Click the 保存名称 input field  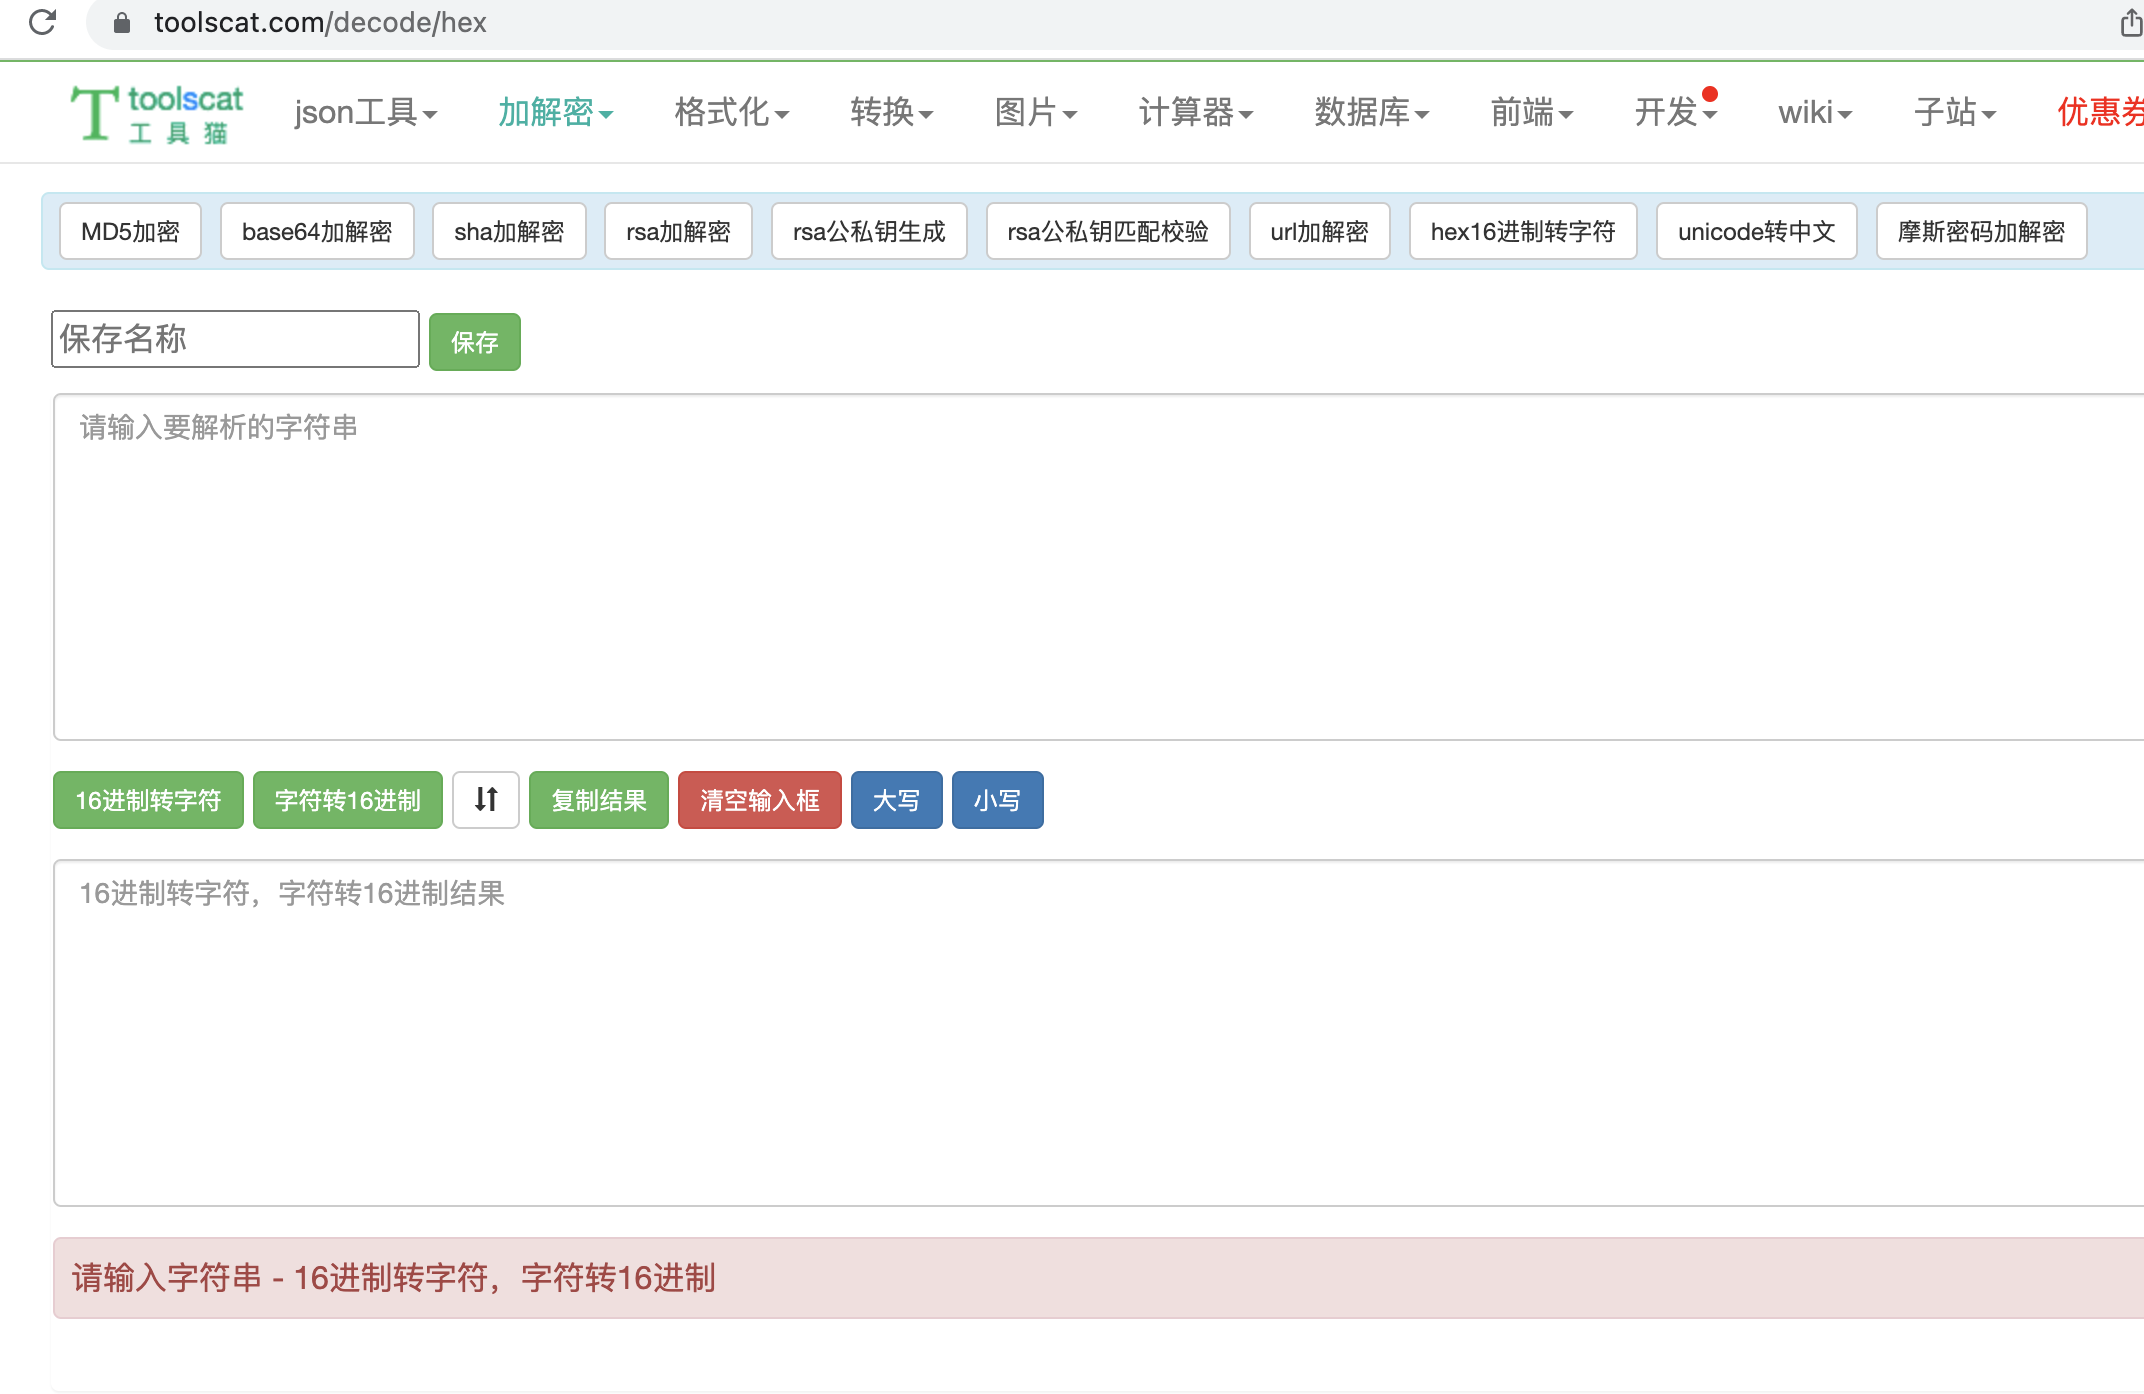(235, 339)
